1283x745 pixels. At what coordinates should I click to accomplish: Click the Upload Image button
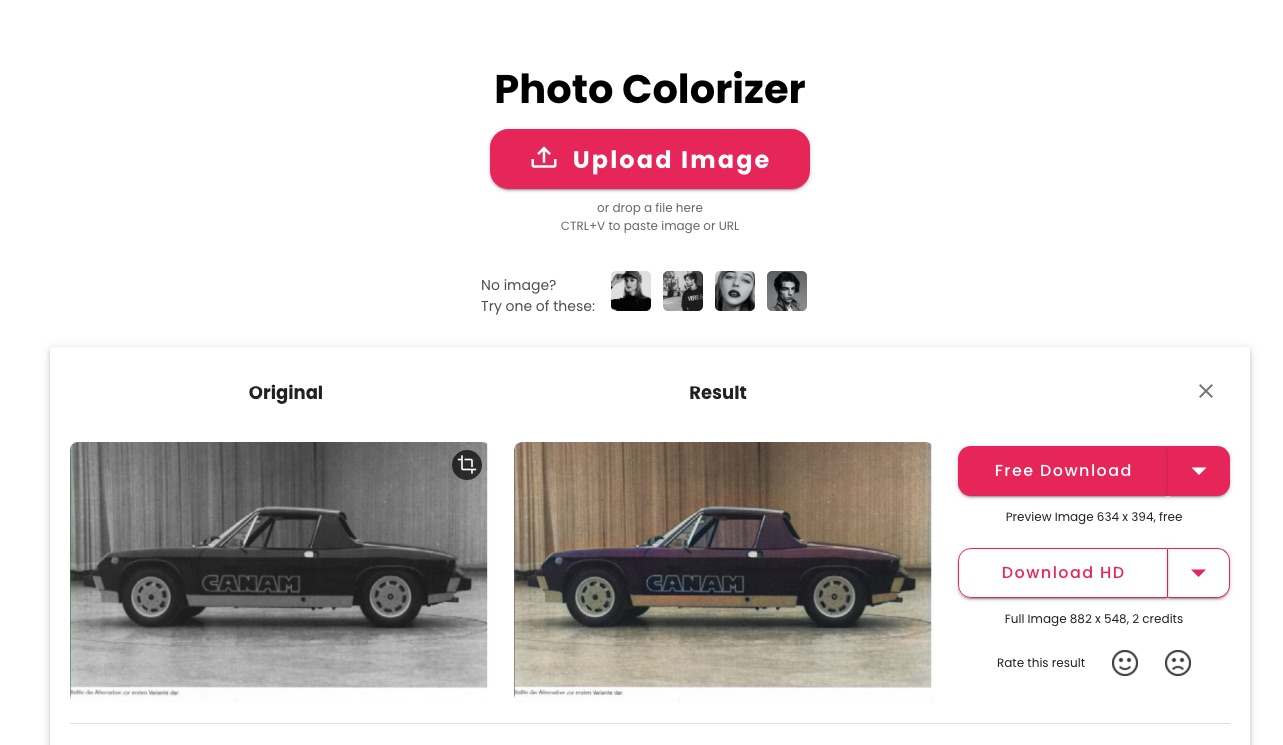pyautogui.click(x=650, y=159)
